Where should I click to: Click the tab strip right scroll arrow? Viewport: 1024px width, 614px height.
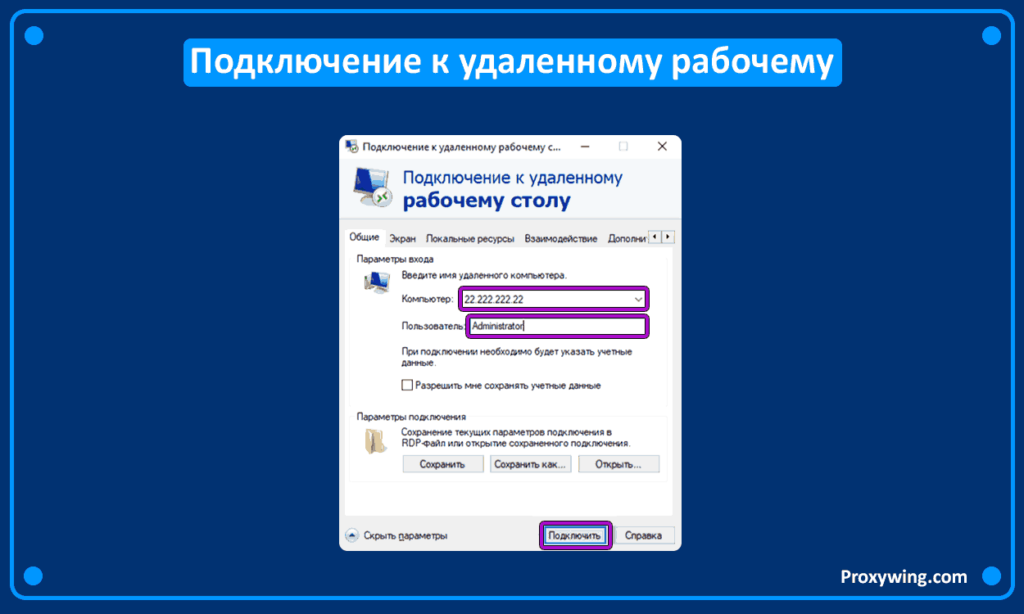(667, 237)
